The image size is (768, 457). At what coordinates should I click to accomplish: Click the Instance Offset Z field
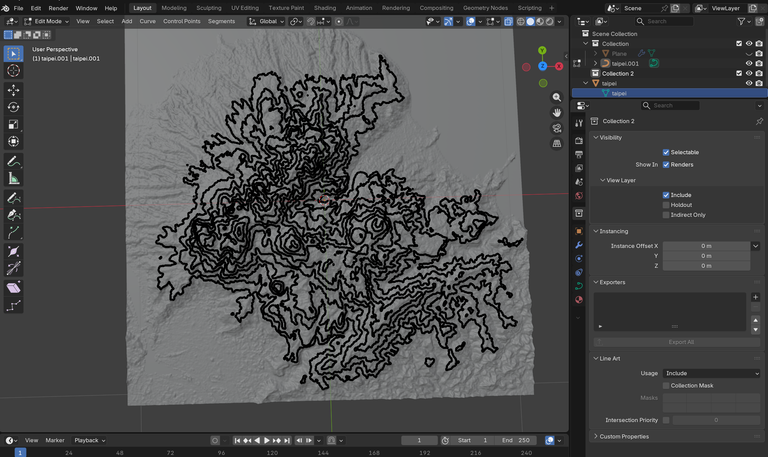[x=706, y=266]
